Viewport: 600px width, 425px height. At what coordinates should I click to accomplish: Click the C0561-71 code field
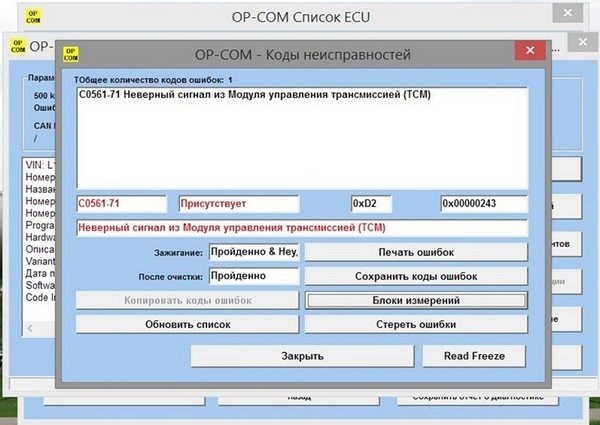point(122,203)
